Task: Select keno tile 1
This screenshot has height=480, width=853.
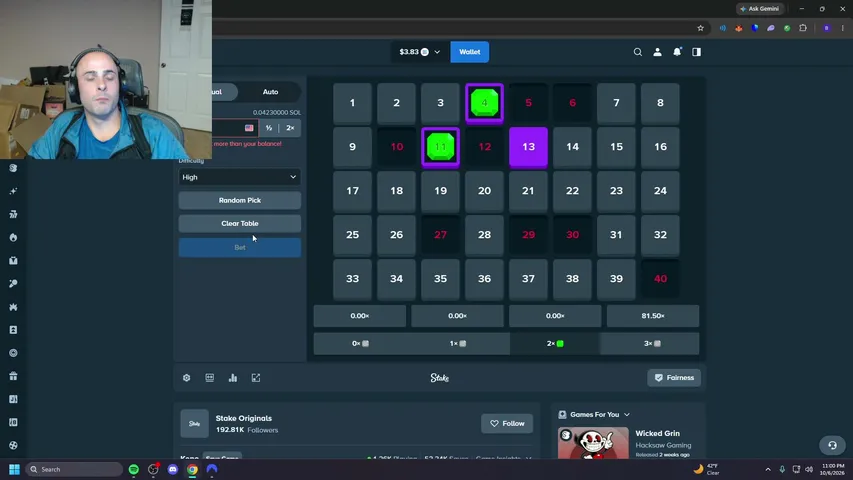Action: pyautogui.click(x=353, y=103)
